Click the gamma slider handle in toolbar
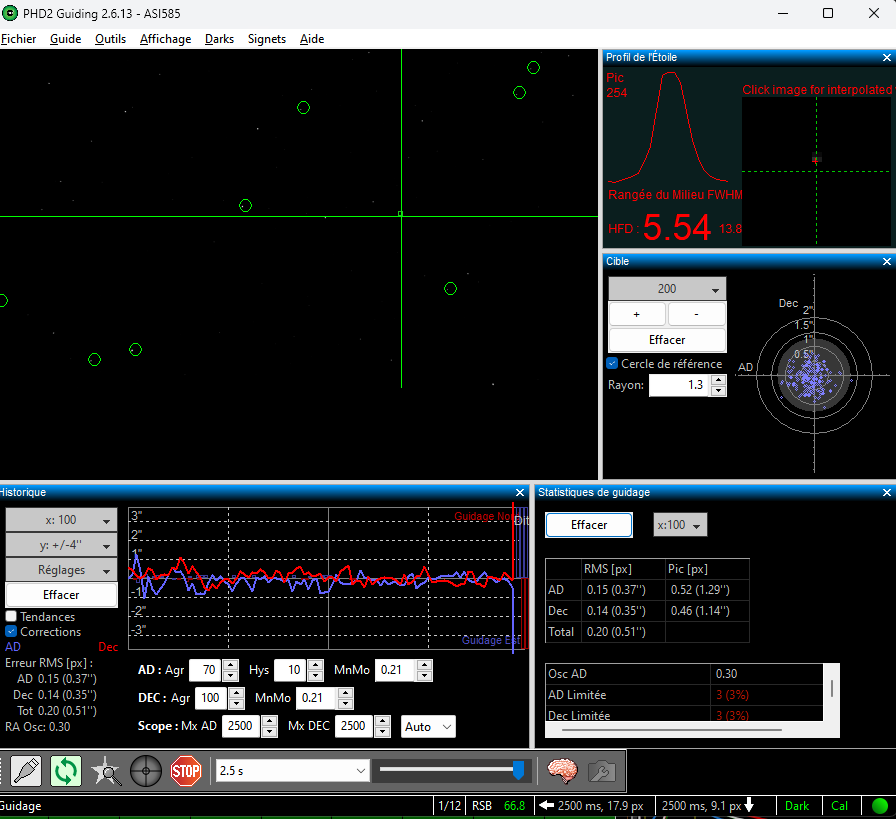The width and height of the screenshot is (896, 819). tap(518, 770)
